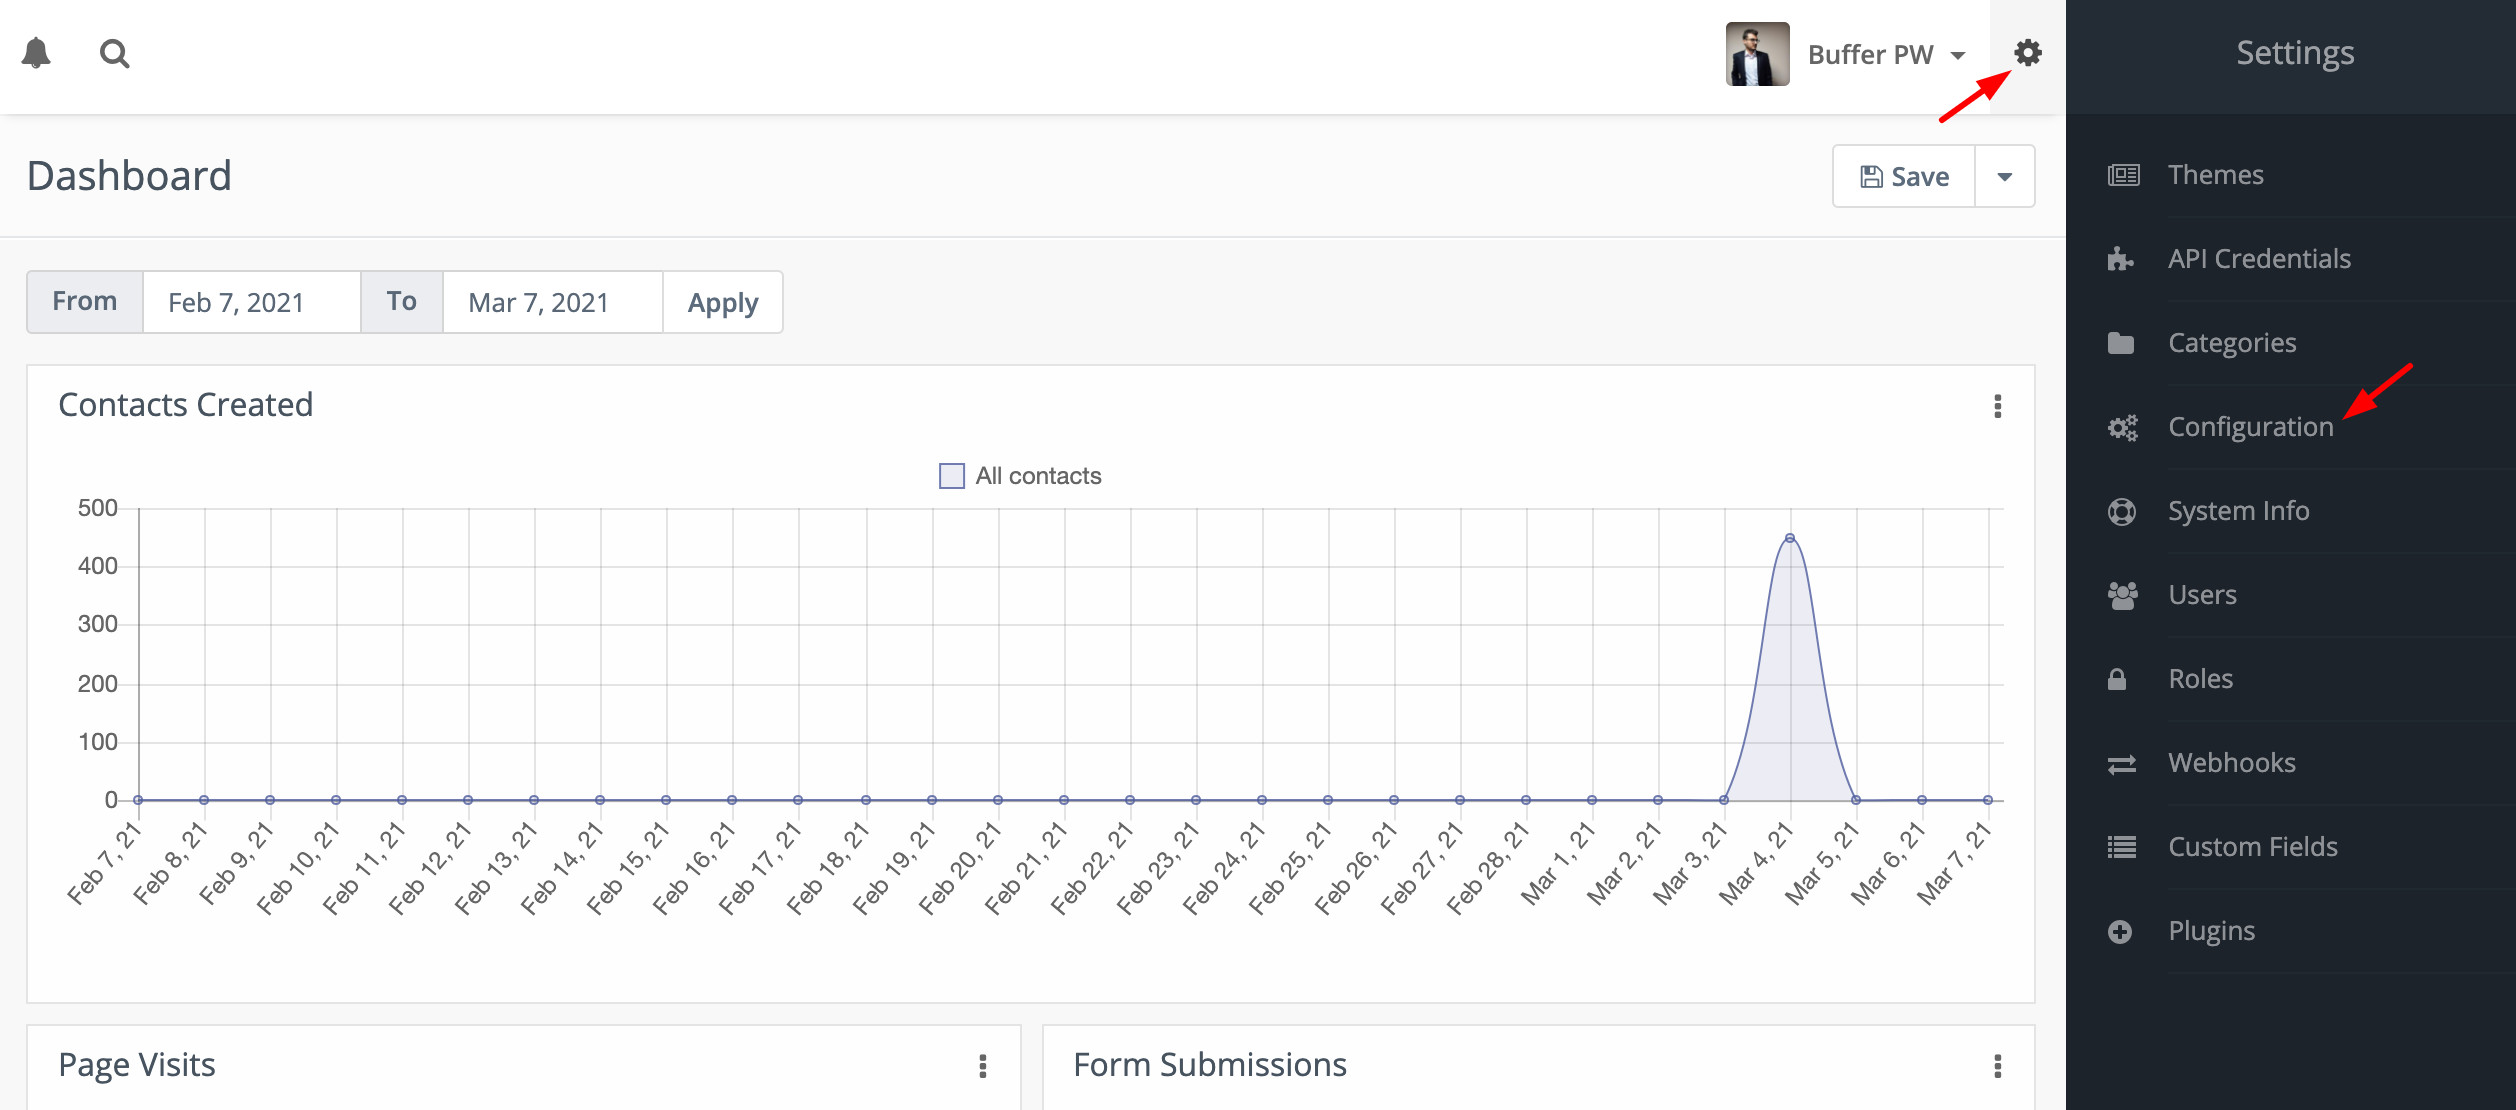The width and height of the screenshot is (2516, 1110).
Task: Apply the selected date range
Action: (x=722, y=302)
